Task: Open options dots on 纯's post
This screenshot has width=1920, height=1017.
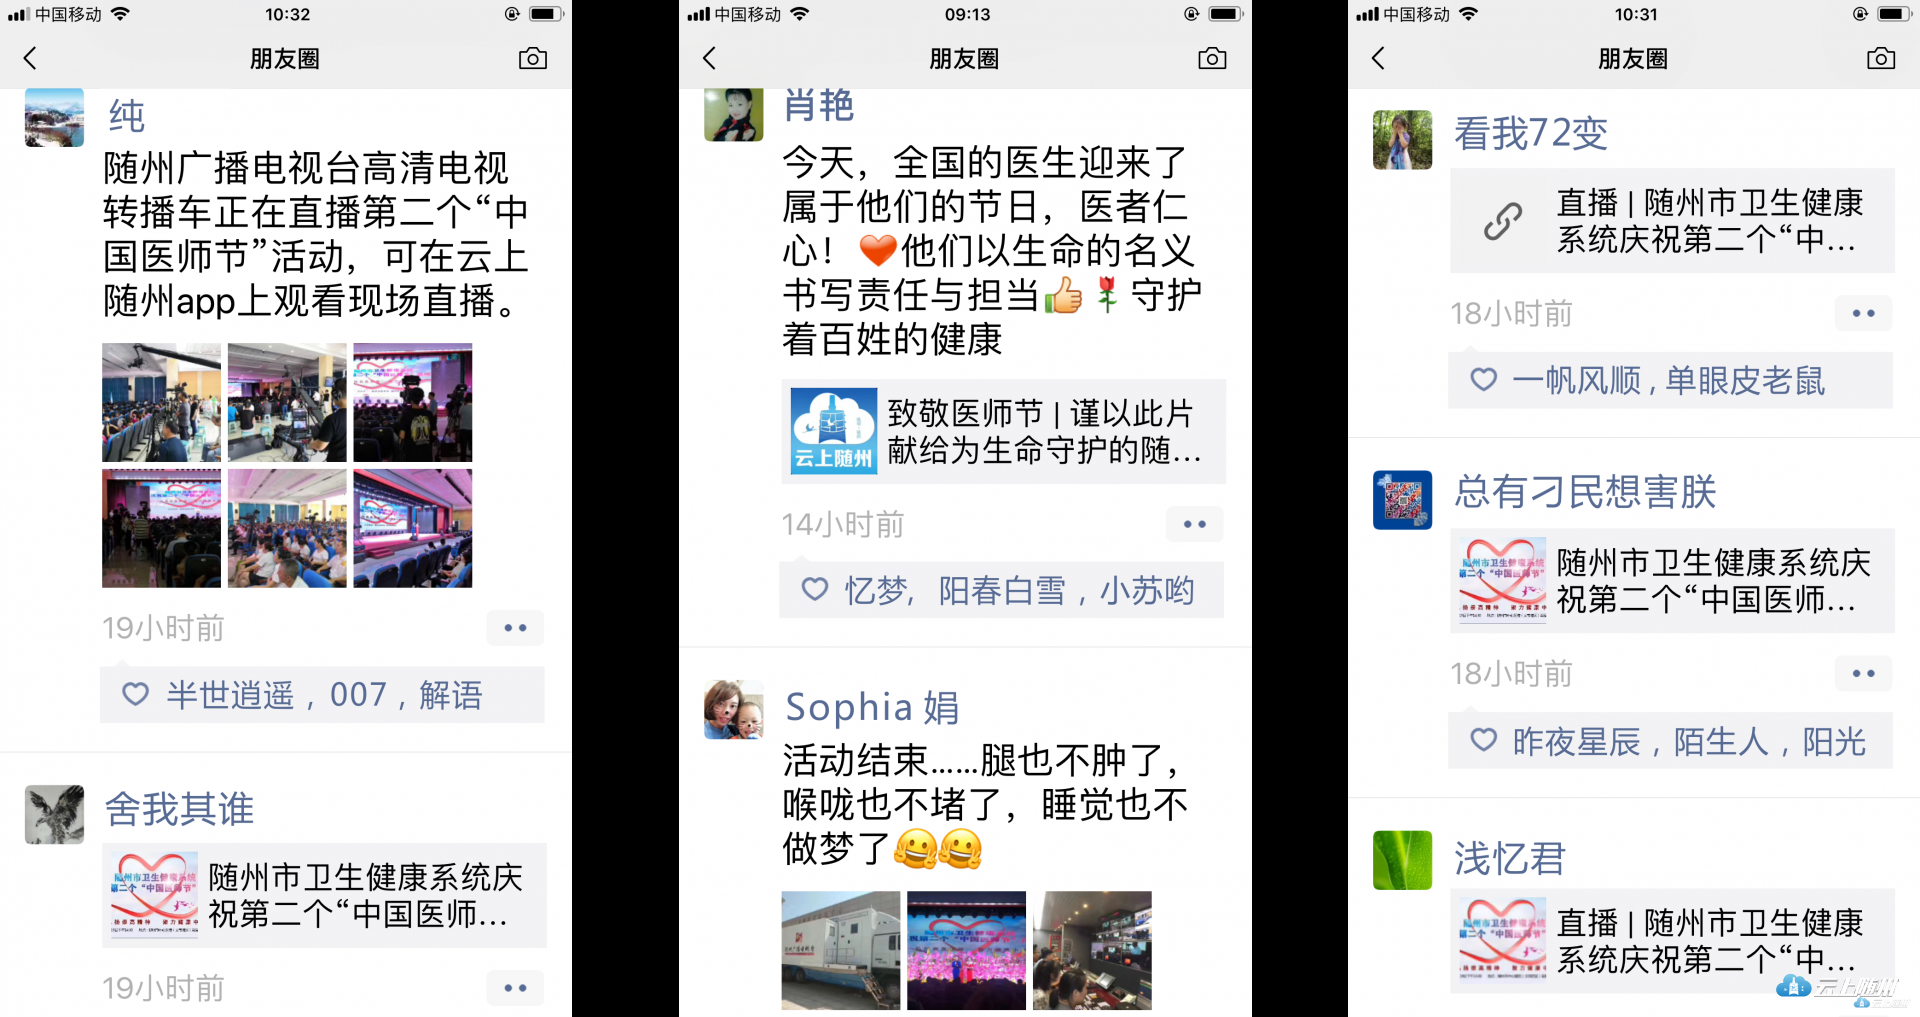Action: (x=516, y=628)
